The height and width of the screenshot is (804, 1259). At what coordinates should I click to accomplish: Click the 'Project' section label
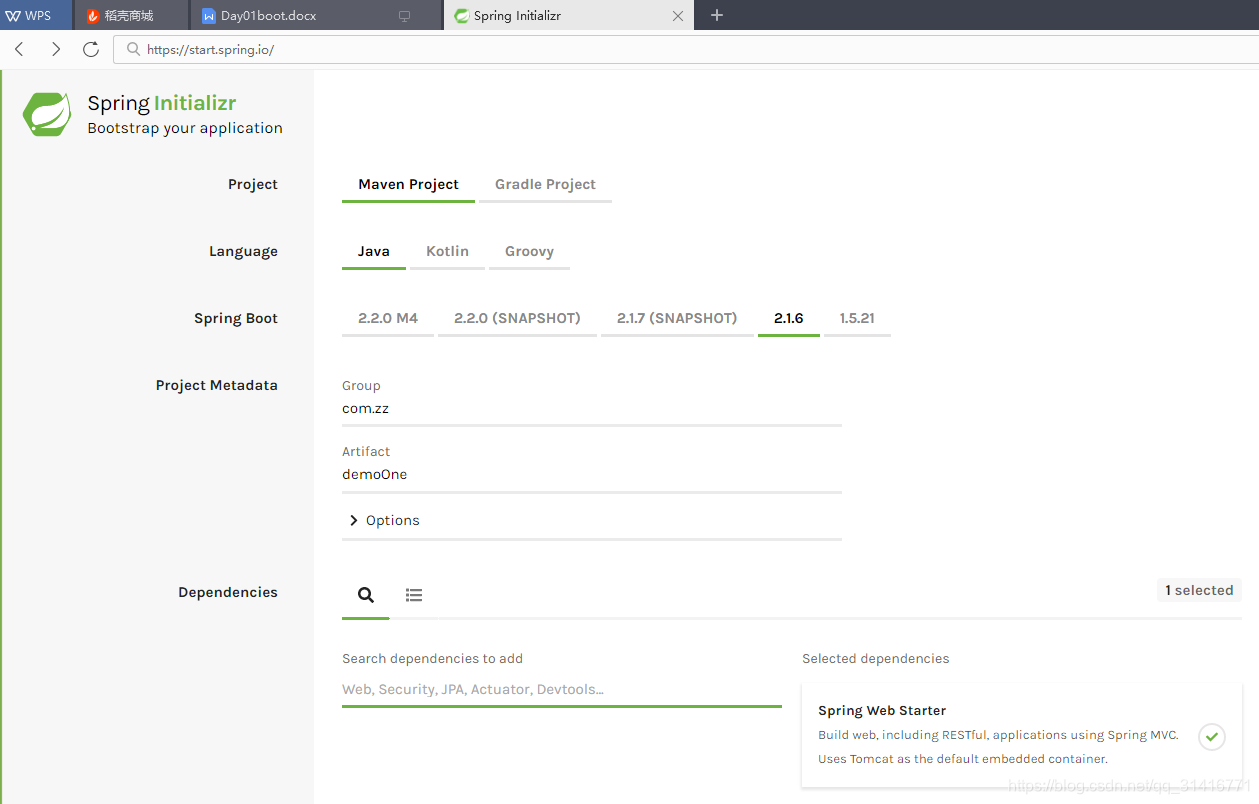point(253,185)
